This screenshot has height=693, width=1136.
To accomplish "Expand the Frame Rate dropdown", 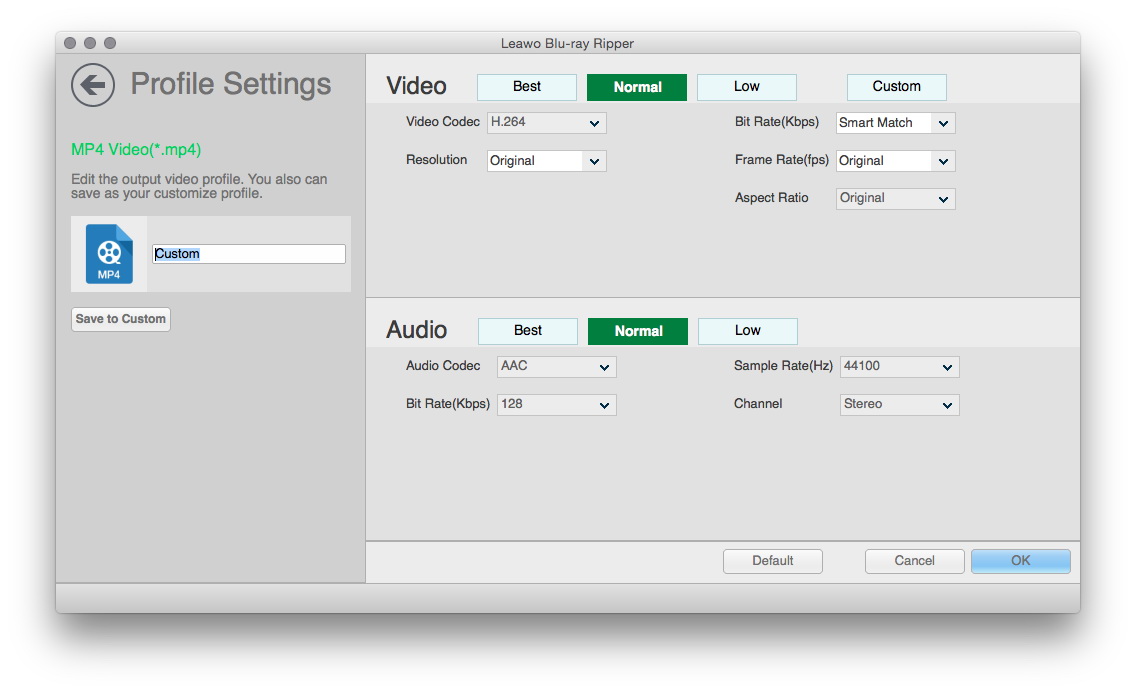I will coord(895,161).
